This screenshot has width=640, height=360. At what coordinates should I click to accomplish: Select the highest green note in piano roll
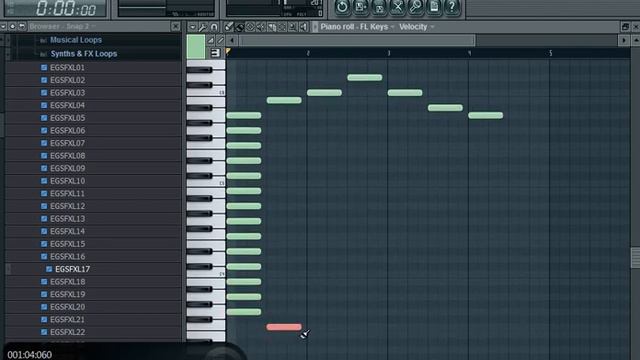365,78
